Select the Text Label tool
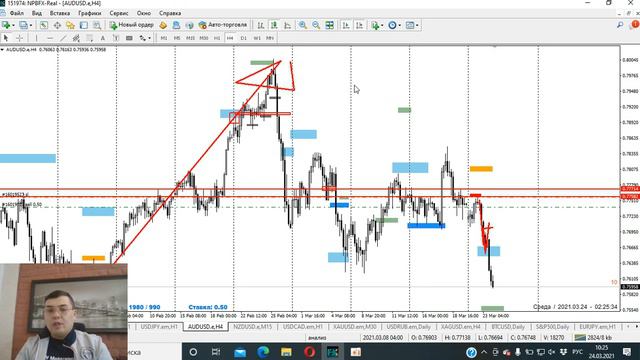Screen dimensions: 640x360 (x=116, y=38)
